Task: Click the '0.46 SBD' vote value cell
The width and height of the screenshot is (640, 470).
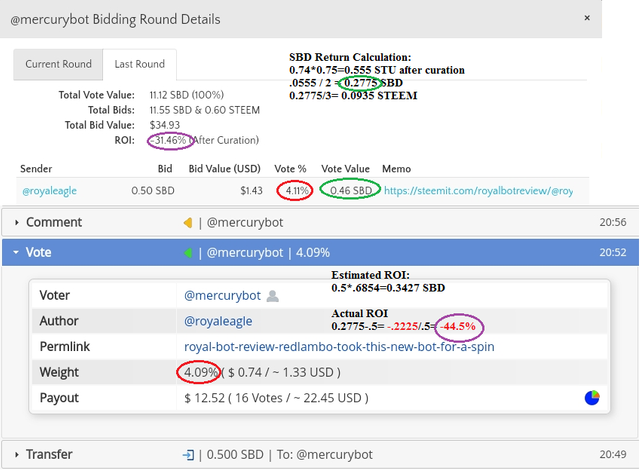Action: (x=351, y=191)
